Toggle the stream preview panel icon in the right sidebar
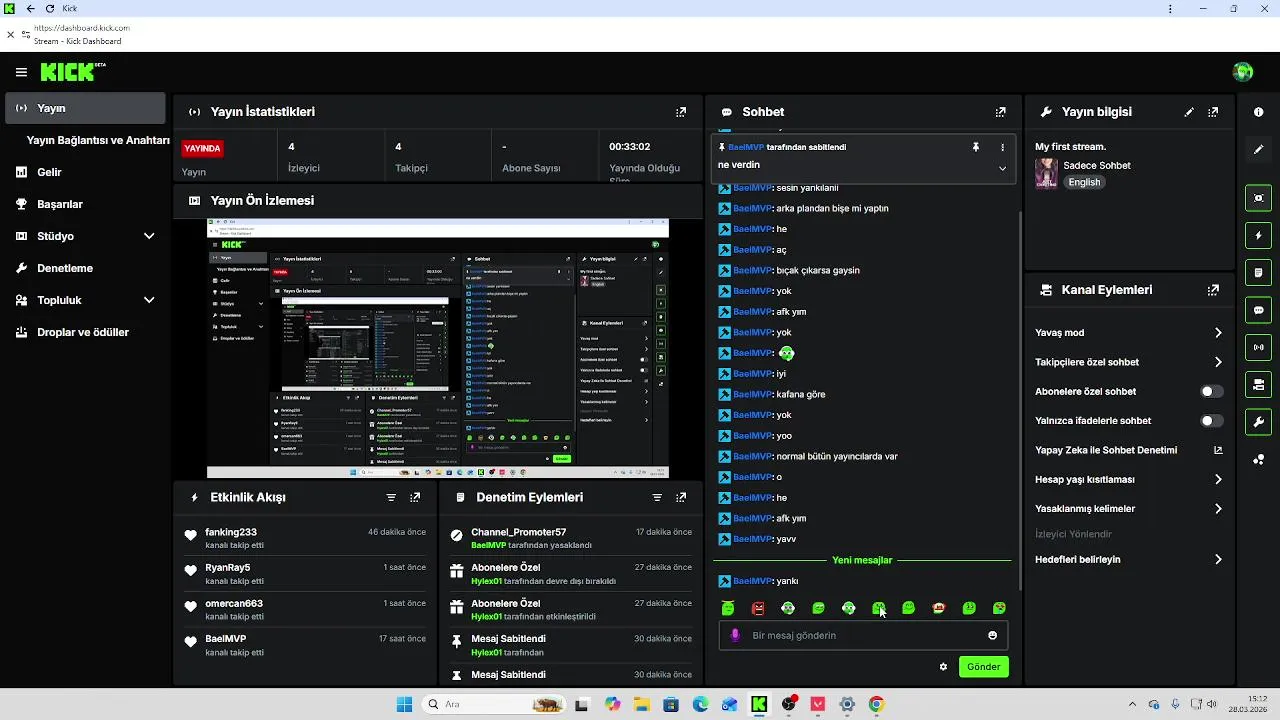This screenshot has height=720, width=1280. 1259,198
